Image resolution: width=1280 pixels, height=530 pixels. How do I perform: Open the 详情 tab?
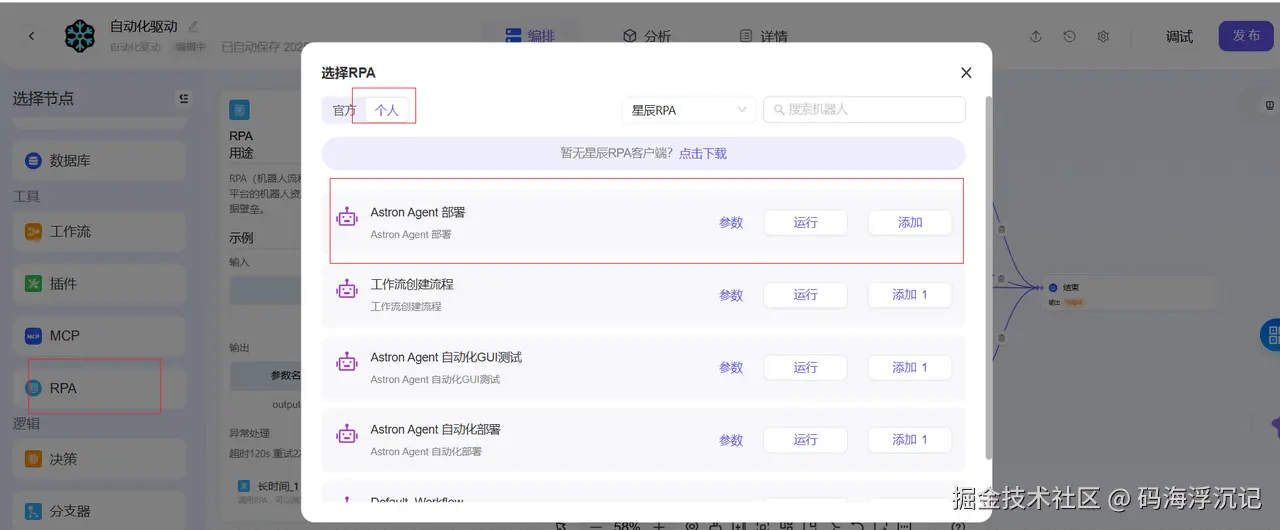pyautogui.click(x=763, y=36)
